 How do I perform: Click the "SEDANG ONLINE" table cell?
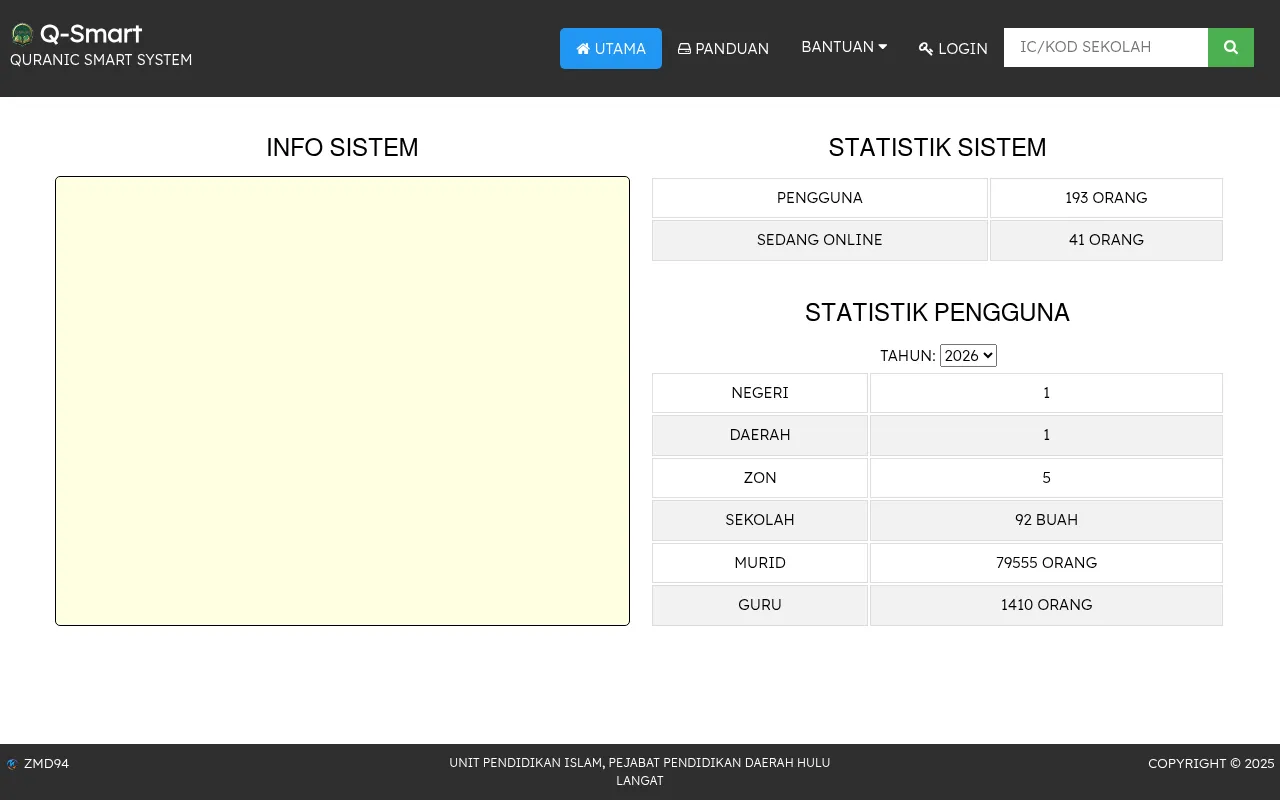pos(820,240)
